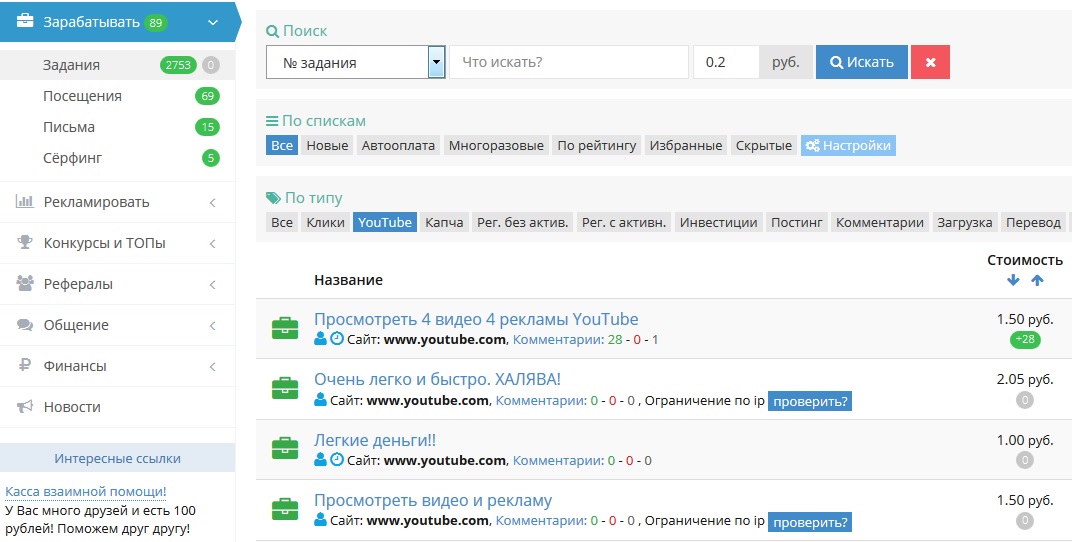Select the Новые list filter
Screen dimensions: 1072x542
(x=327, y=146)
